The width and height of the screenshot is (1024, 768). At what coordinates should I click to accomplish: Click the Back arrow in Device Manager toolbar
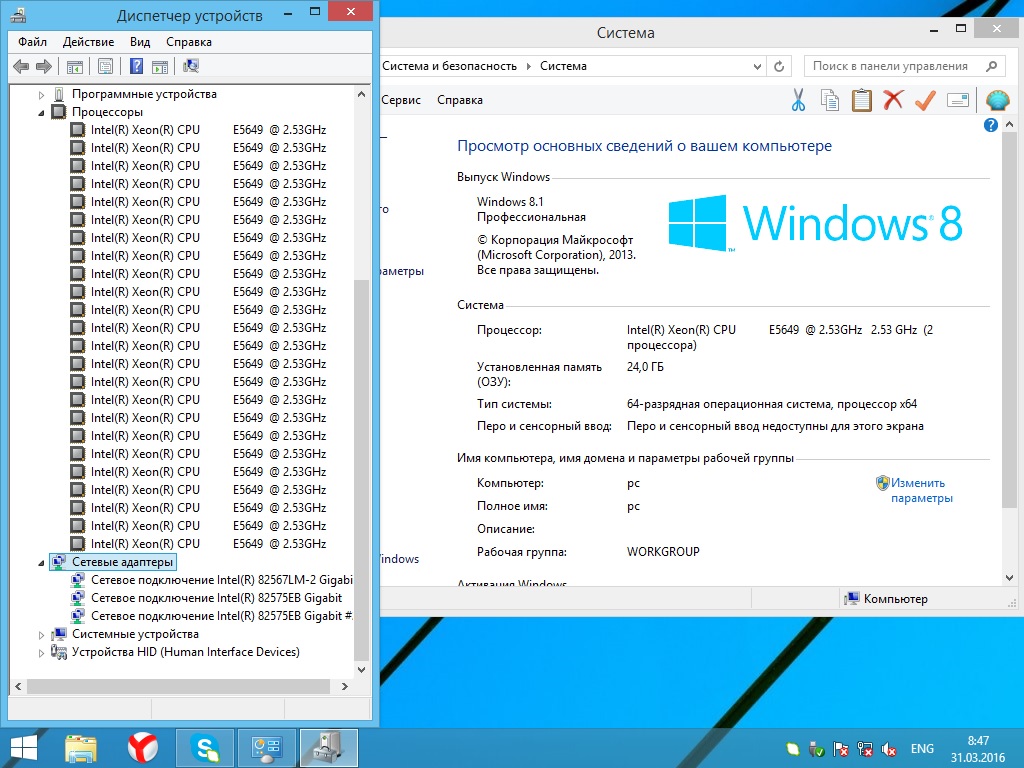tap(21, 66)
